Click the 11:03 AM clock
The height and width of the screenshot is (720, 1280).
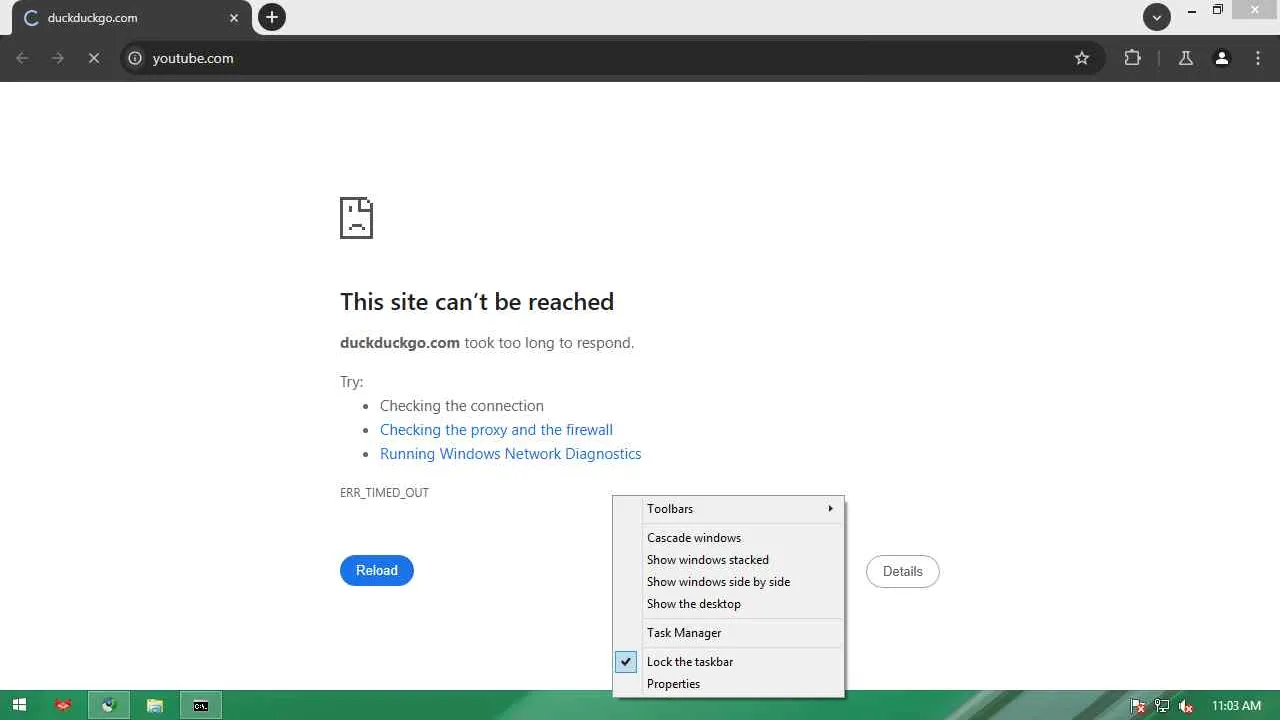click(1236, 706)
